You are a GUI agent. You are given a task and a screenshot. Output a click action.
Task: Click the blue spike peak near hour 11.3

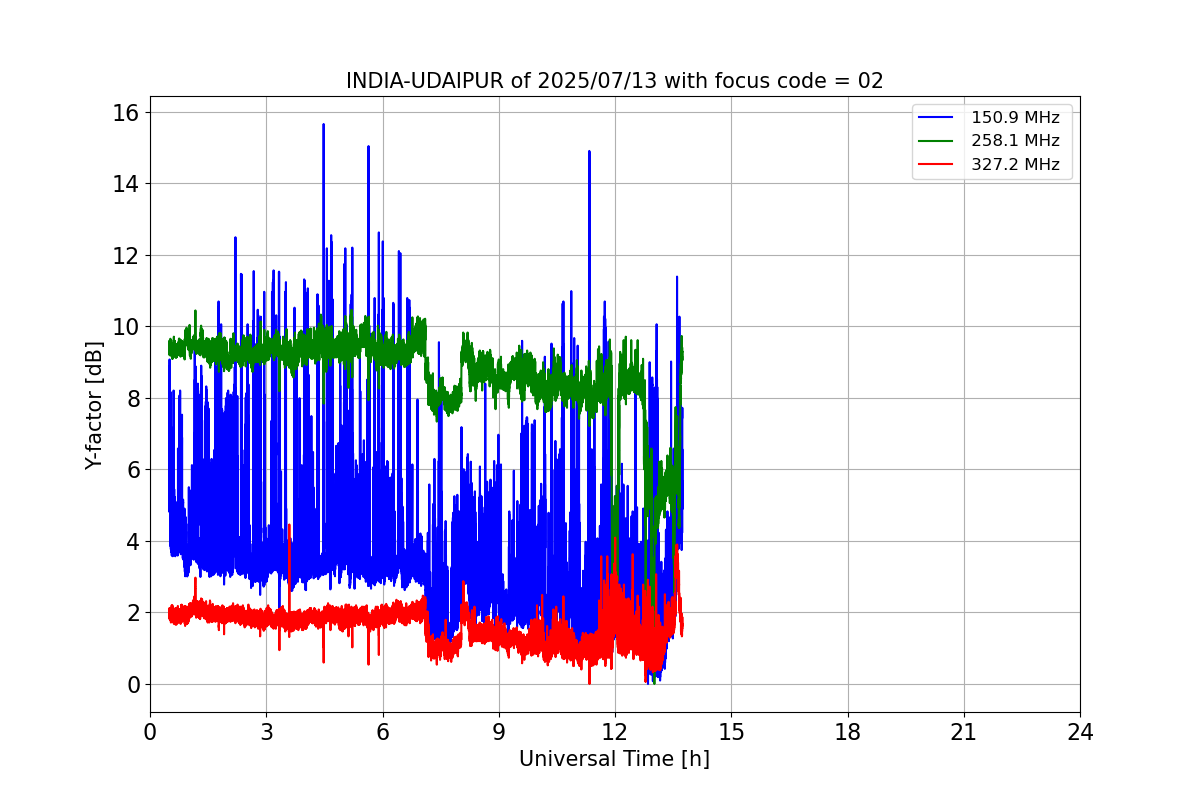click(x=589, y=152)
